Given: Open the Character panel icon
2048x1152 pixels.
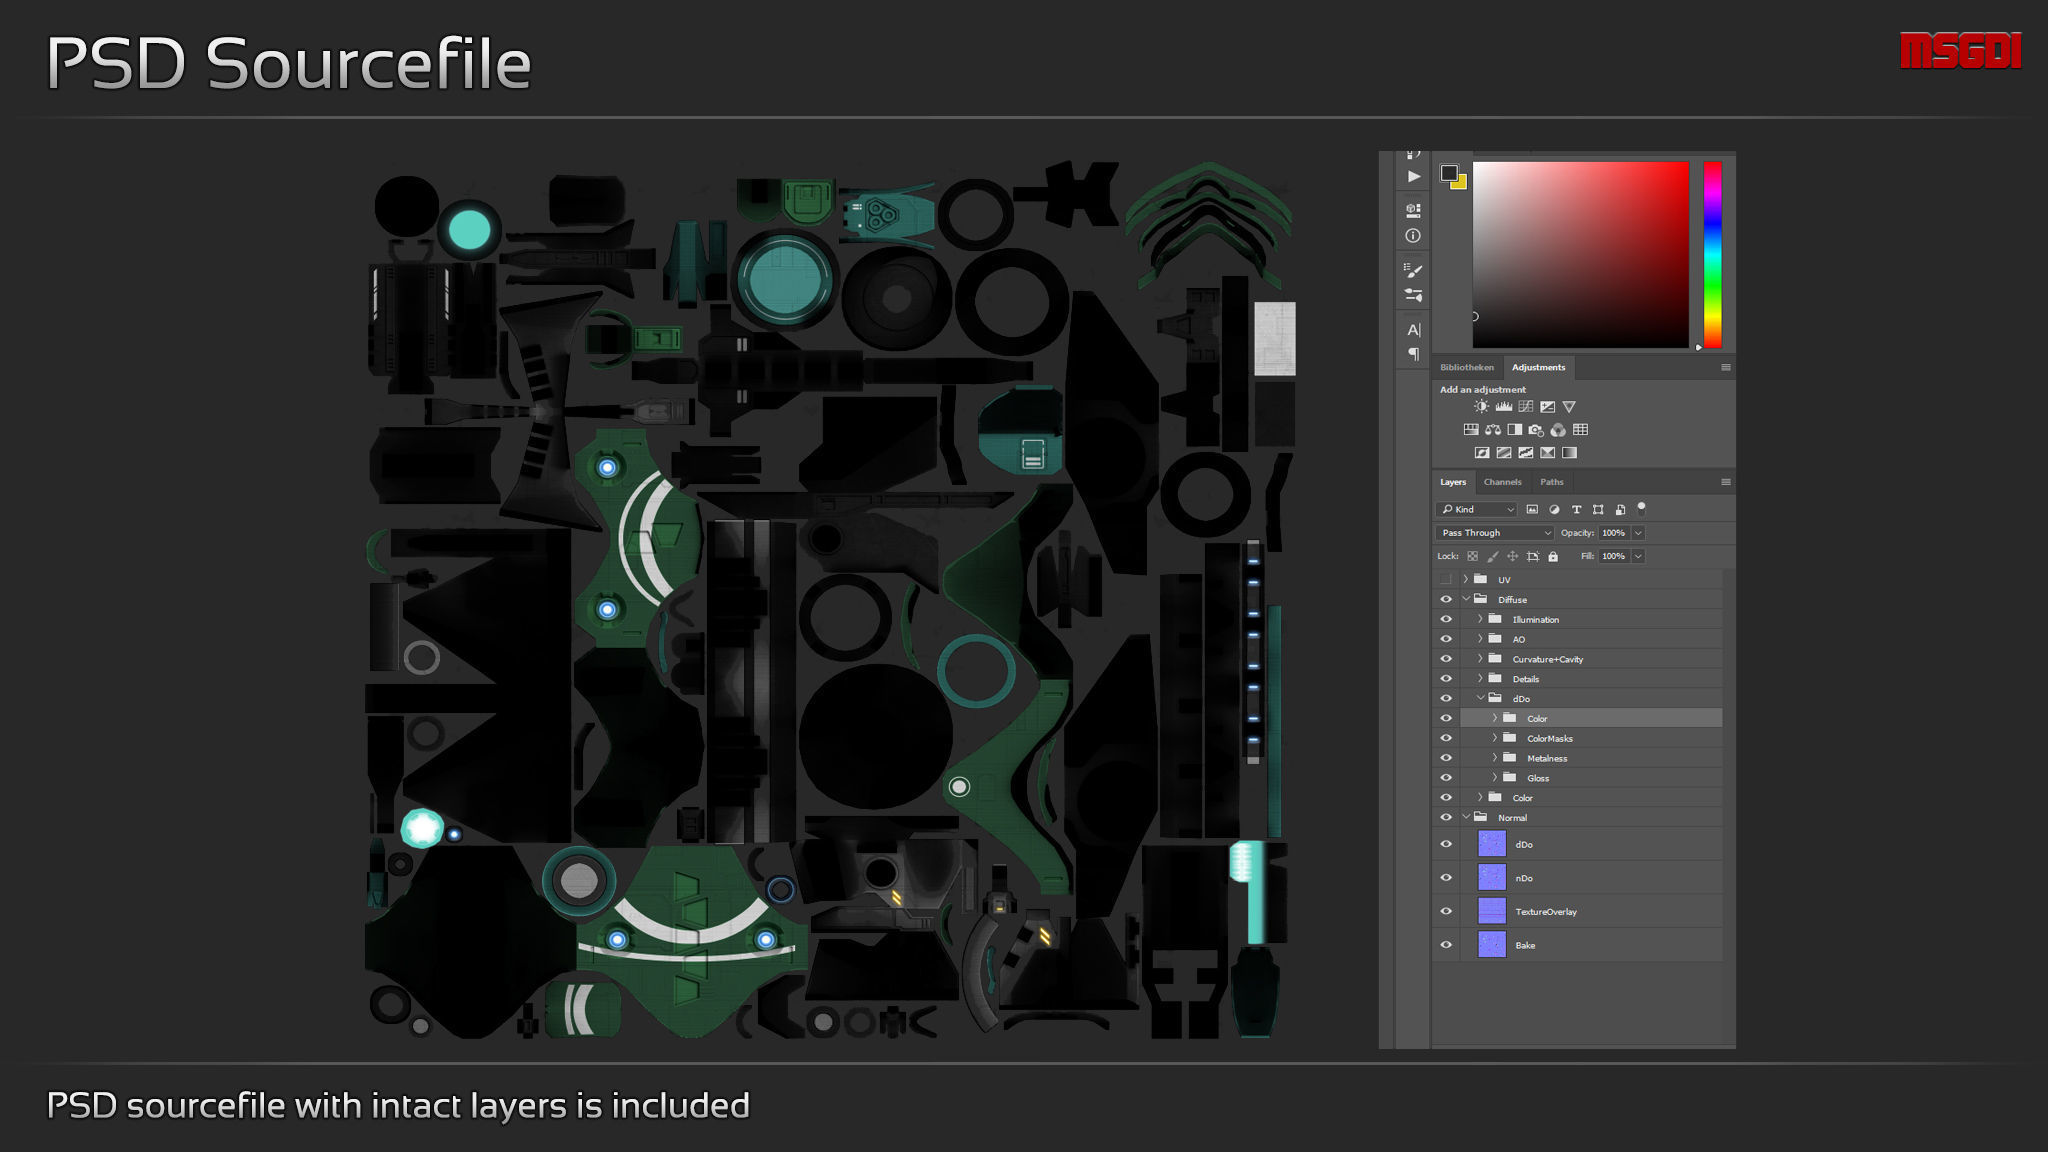Looking at the screenshot, I should (1413, 330).
